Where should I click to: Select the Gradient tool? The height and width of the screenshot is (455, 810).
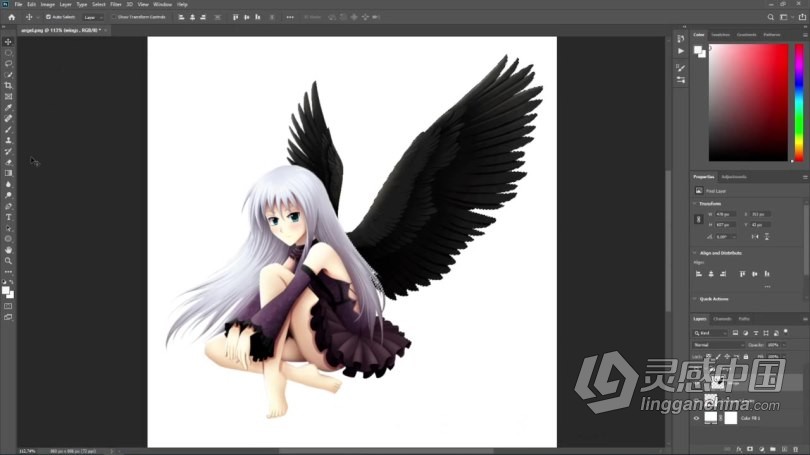pos(8,173)
